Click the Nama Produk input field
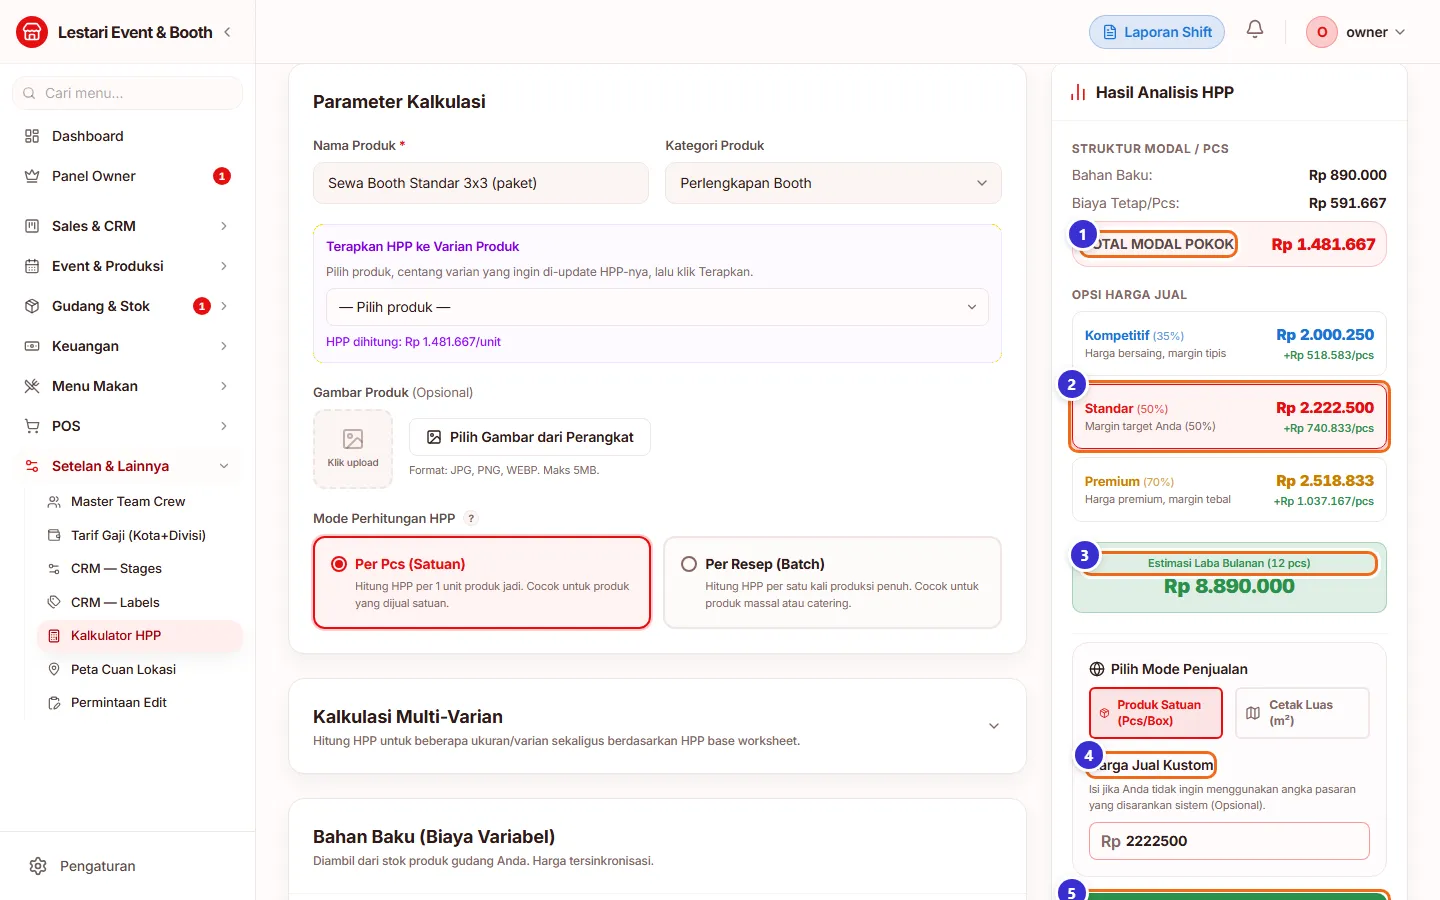The image size is (1440, 900). coord(481,183)
